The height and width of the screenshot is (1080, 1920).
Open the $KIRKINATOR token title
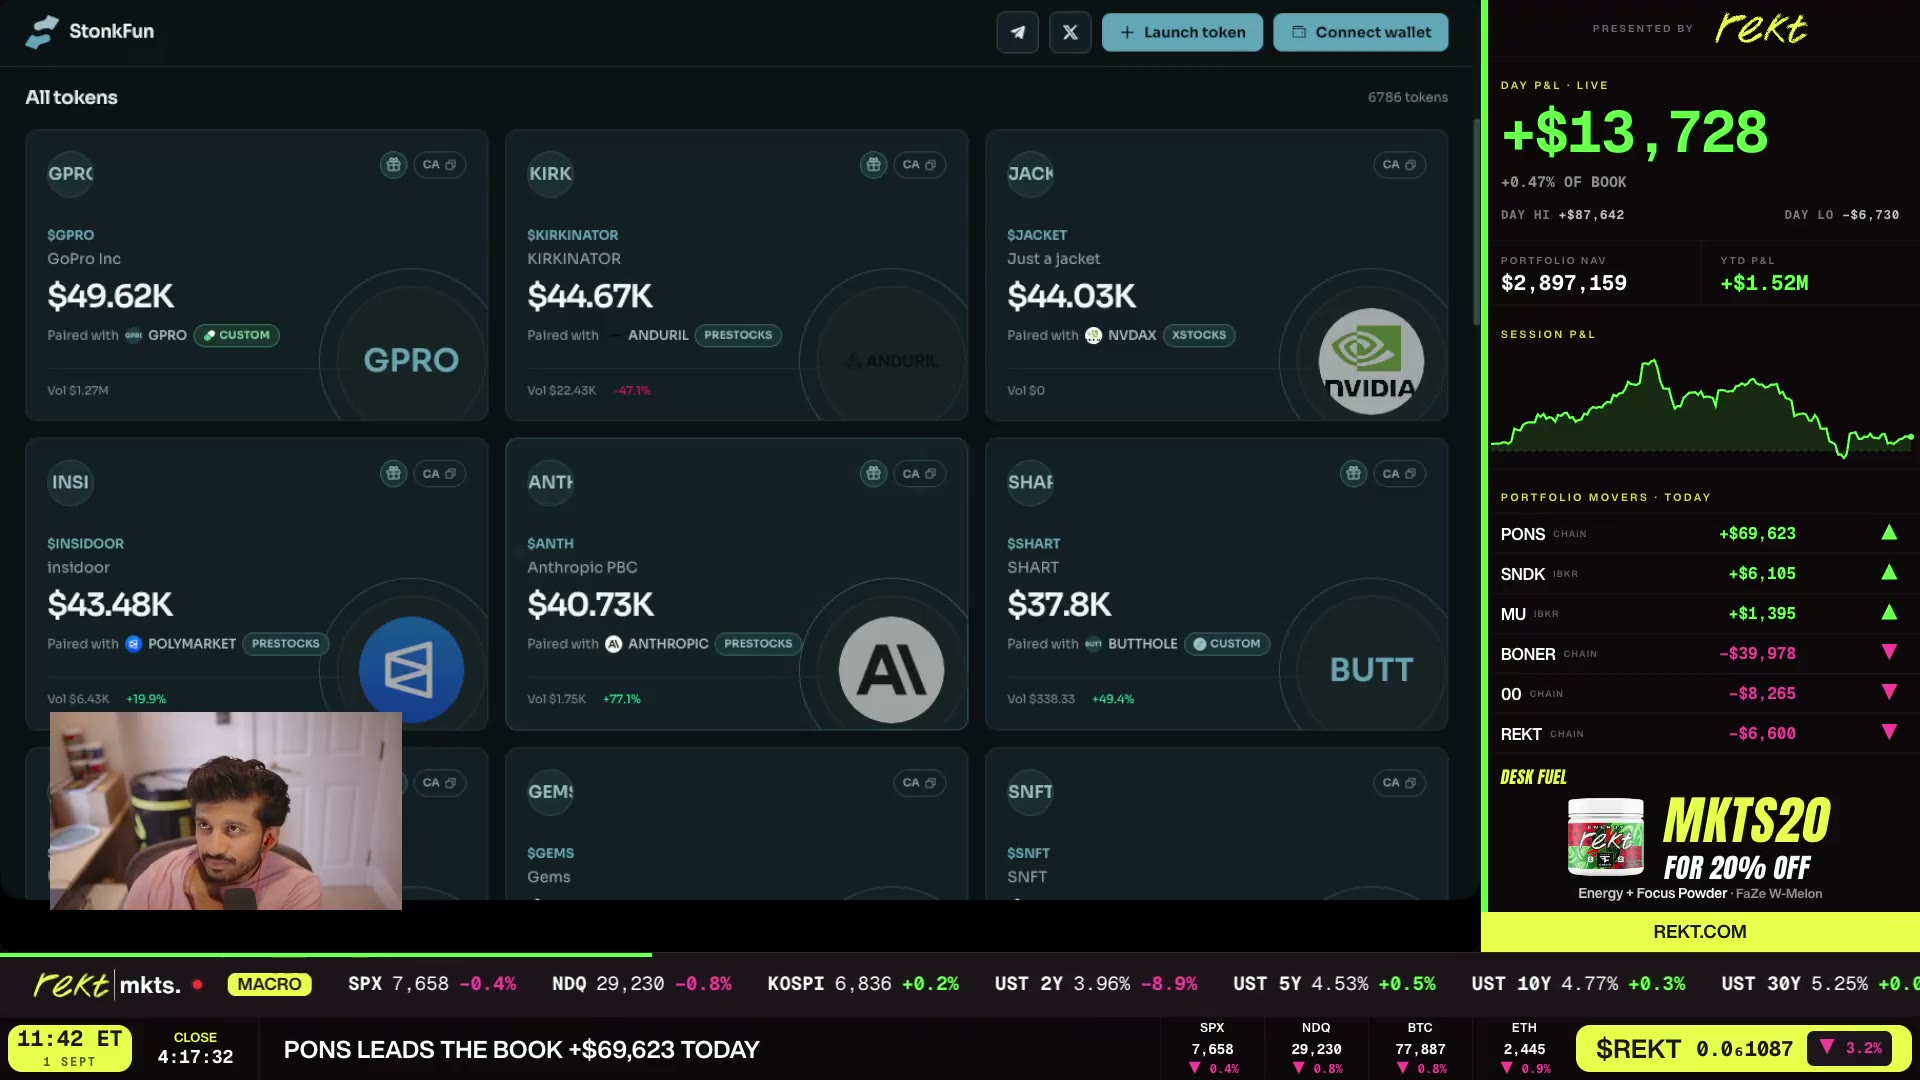573,236
